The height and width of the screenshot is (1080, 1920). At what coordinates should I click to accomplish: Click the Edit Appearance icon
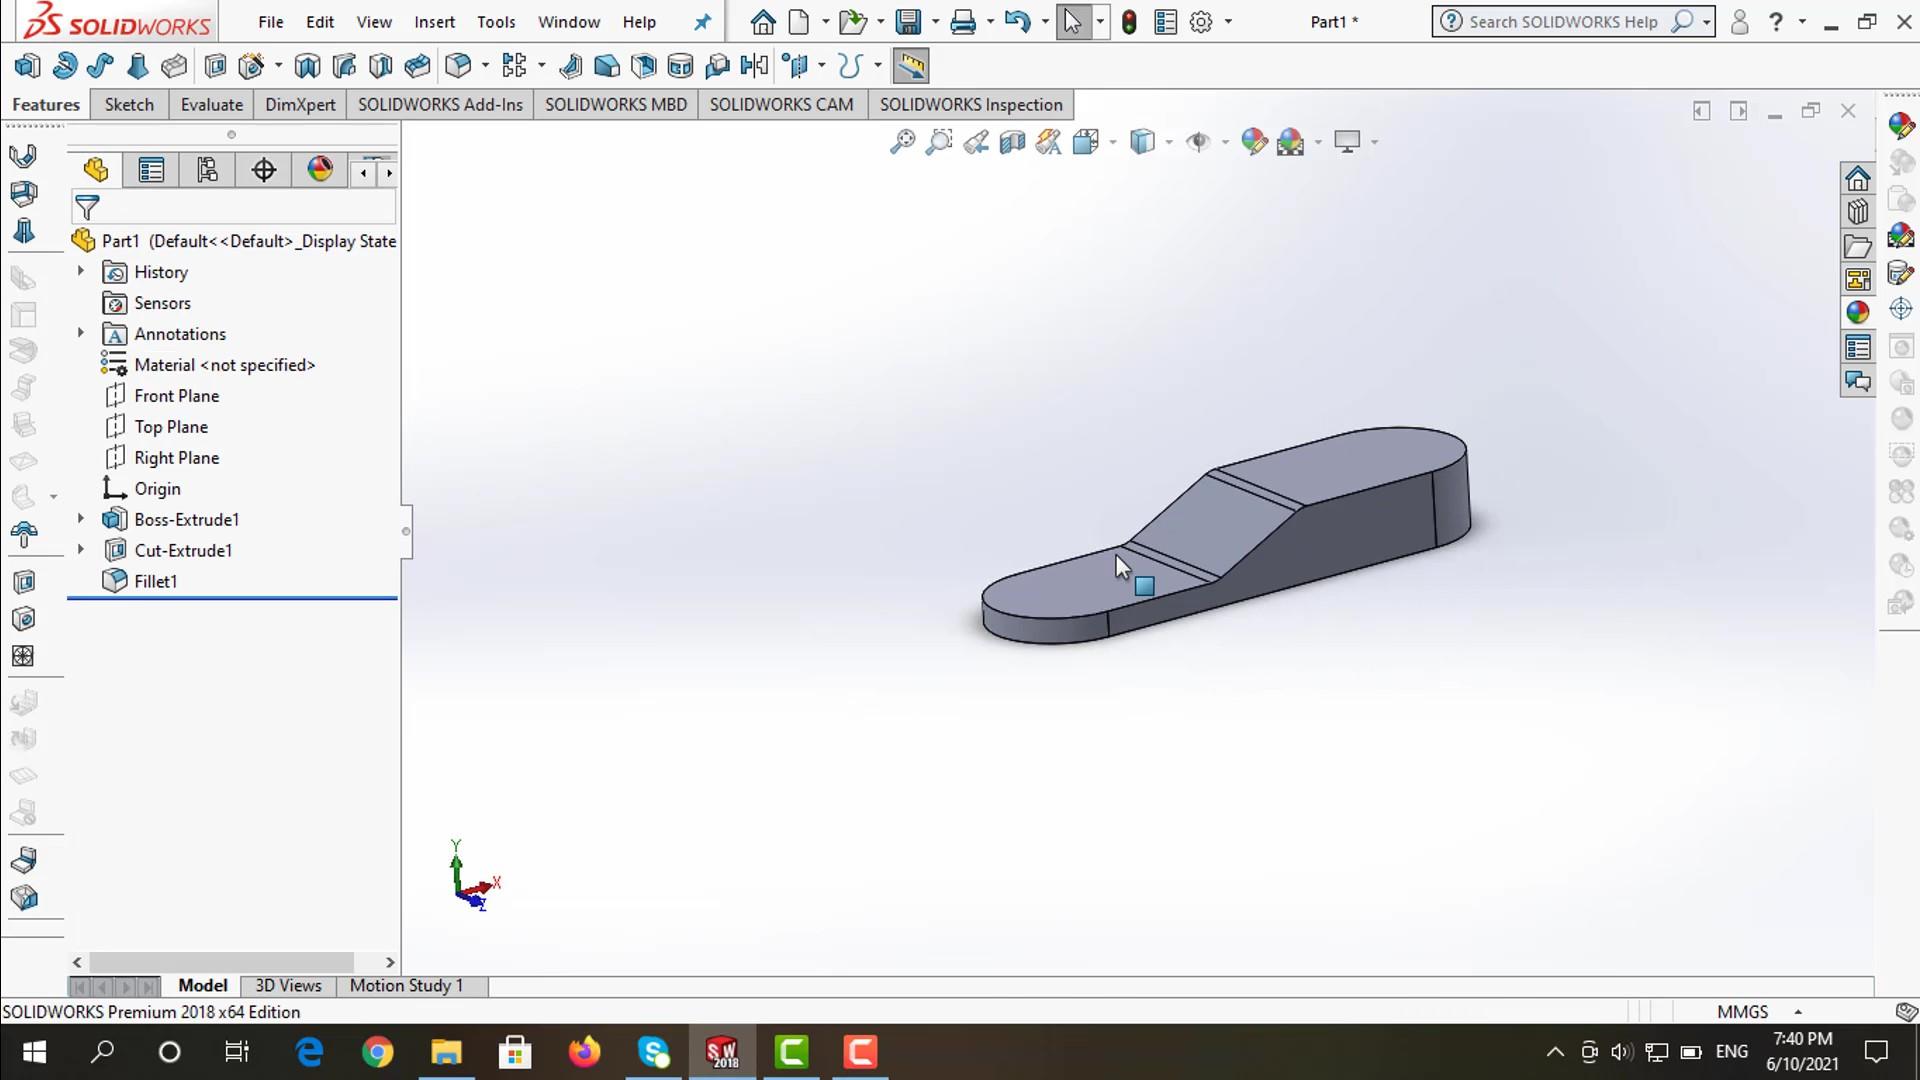click(1254, 142)
